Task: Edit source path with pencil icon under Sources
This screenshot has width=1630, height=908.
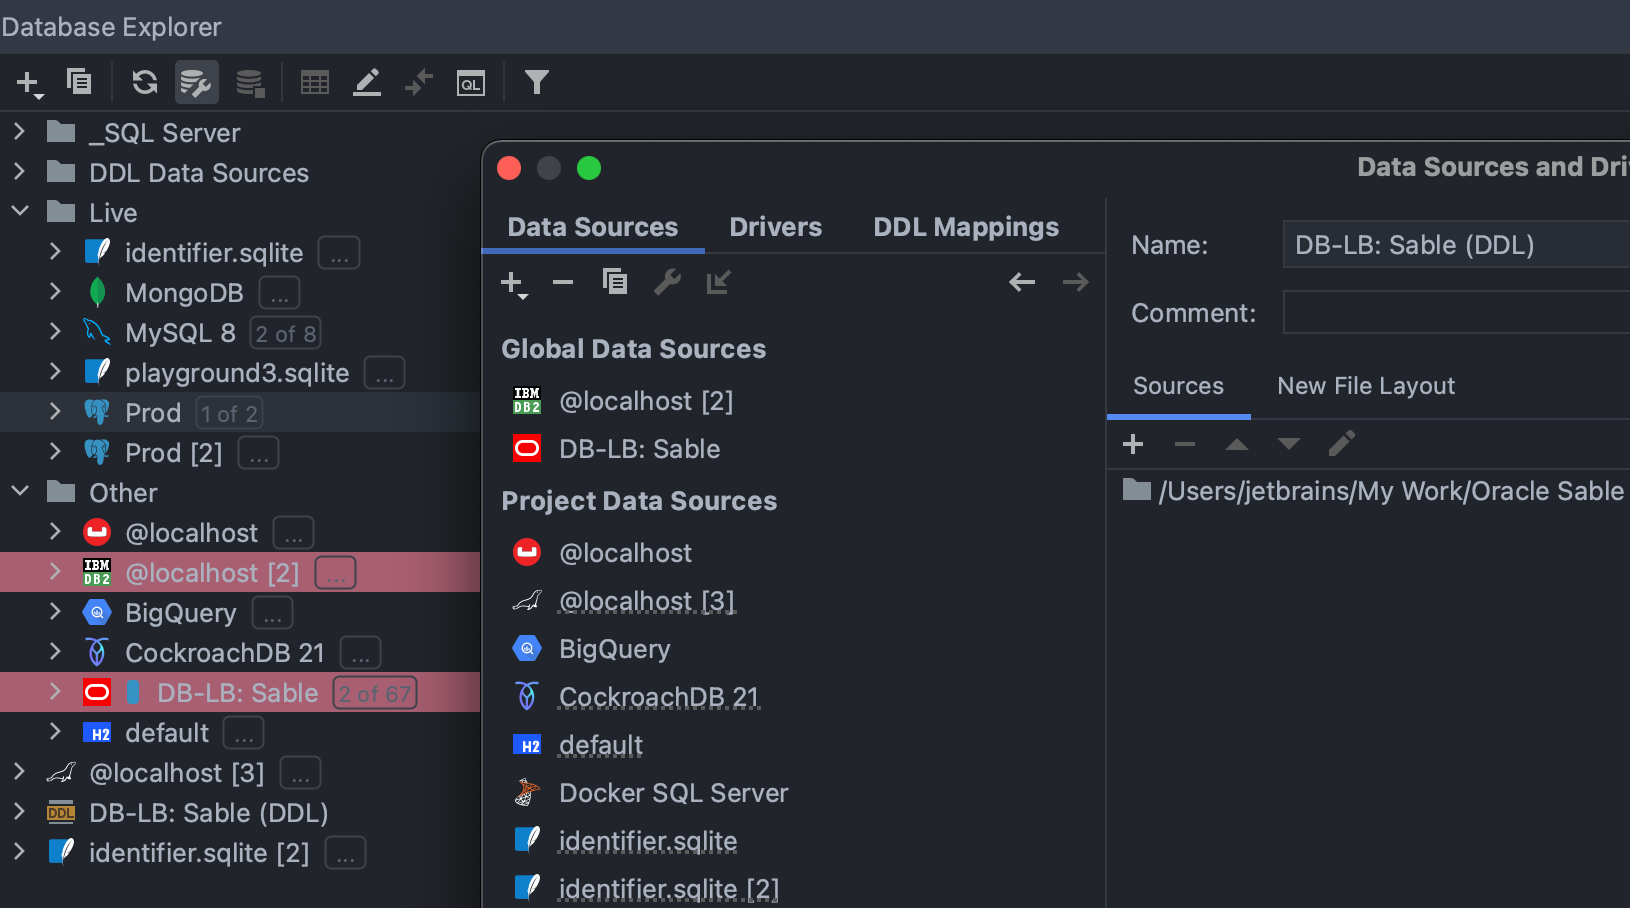Action: click(x=1342, y=443)
